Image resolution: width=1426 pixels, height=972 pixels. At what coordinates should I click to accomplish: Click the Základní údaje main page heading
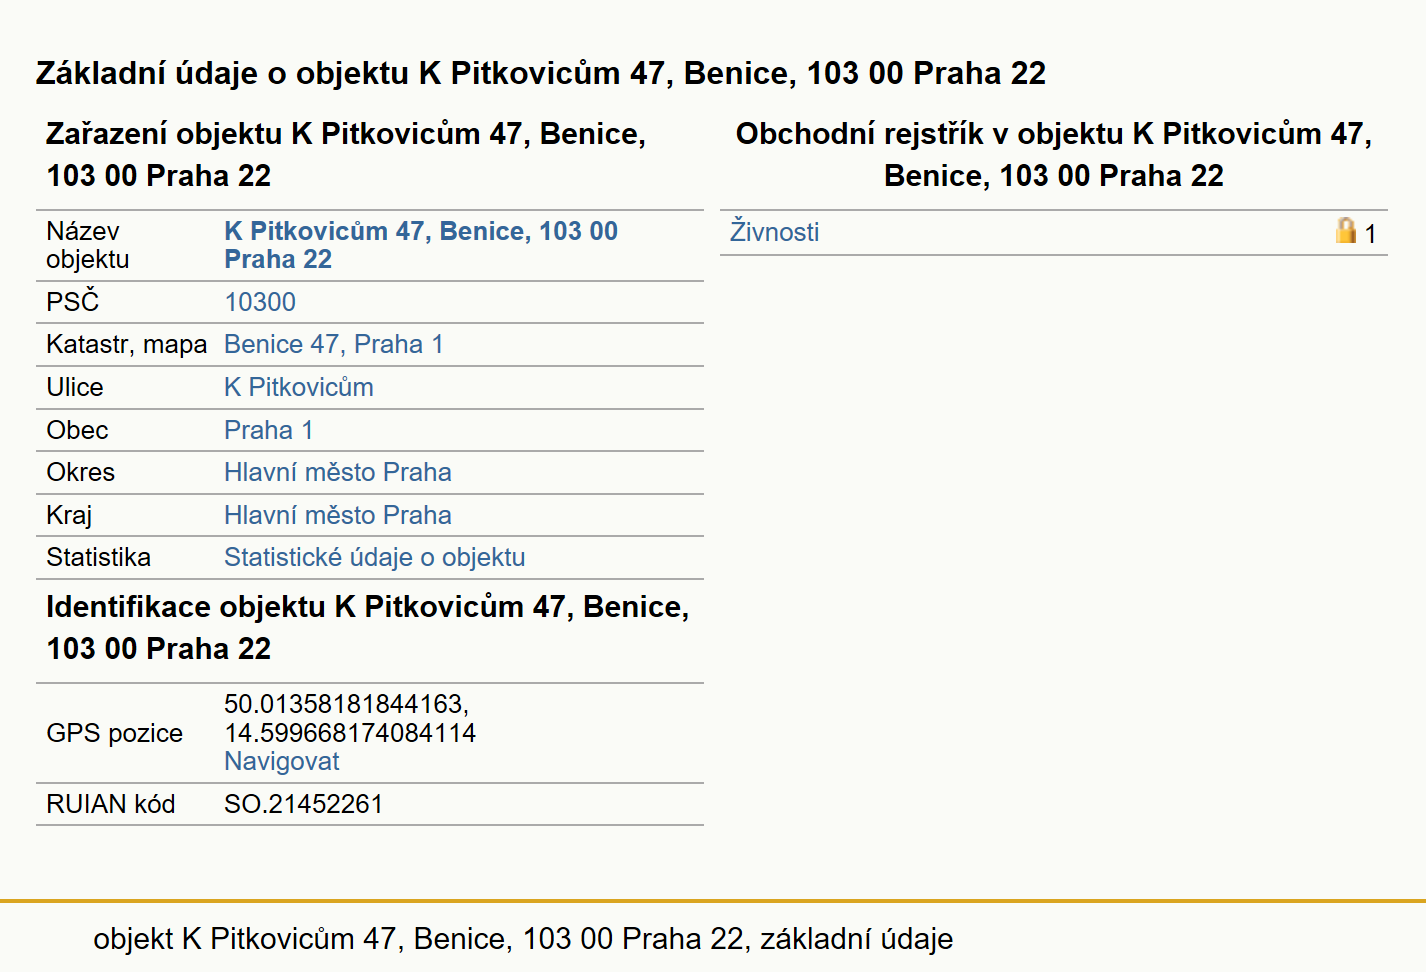(541, 73)
